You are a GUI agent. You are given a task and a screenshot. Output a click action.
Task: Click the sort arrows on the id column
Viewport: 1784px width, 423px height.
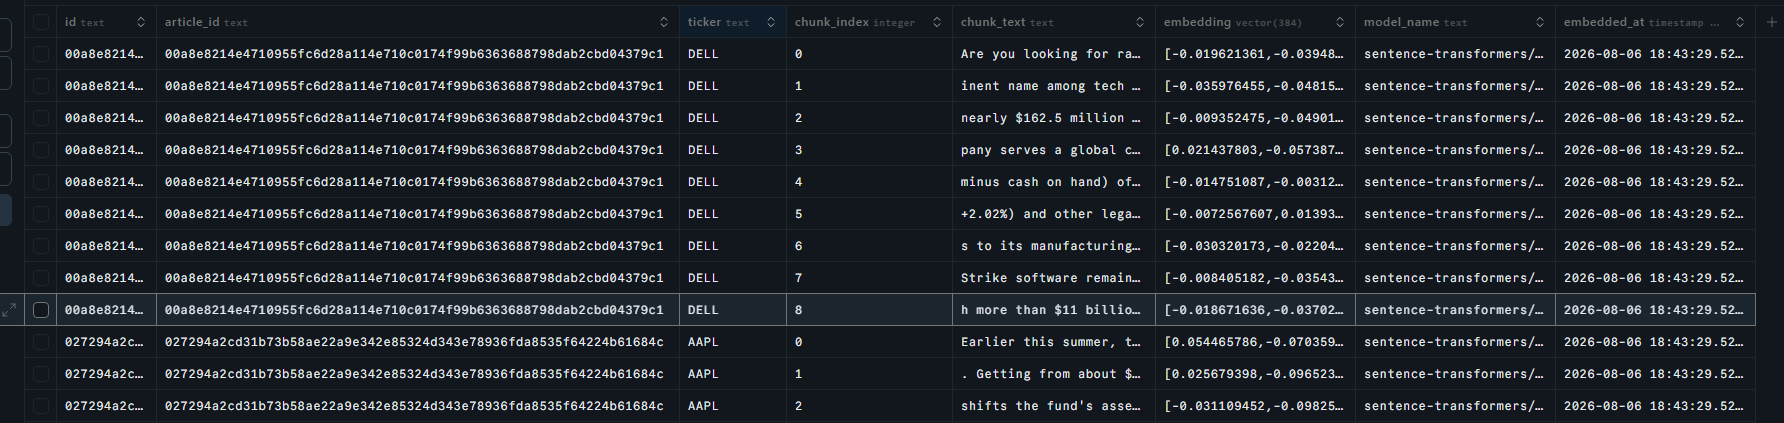(141, 22)
